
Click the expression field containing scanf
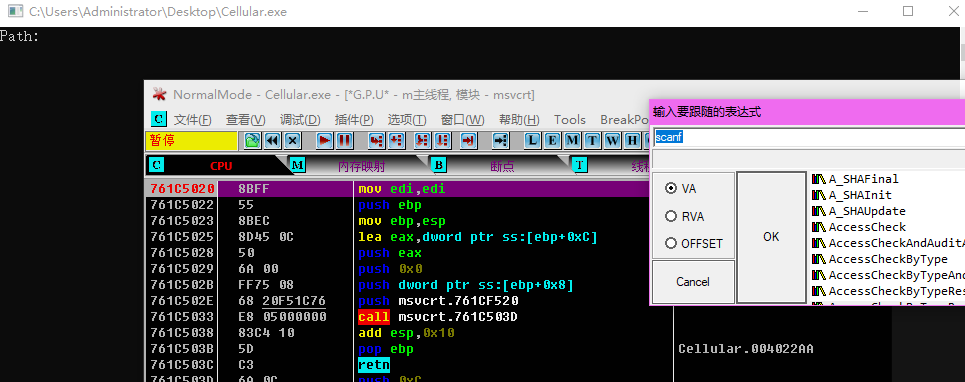click(809, 137)
